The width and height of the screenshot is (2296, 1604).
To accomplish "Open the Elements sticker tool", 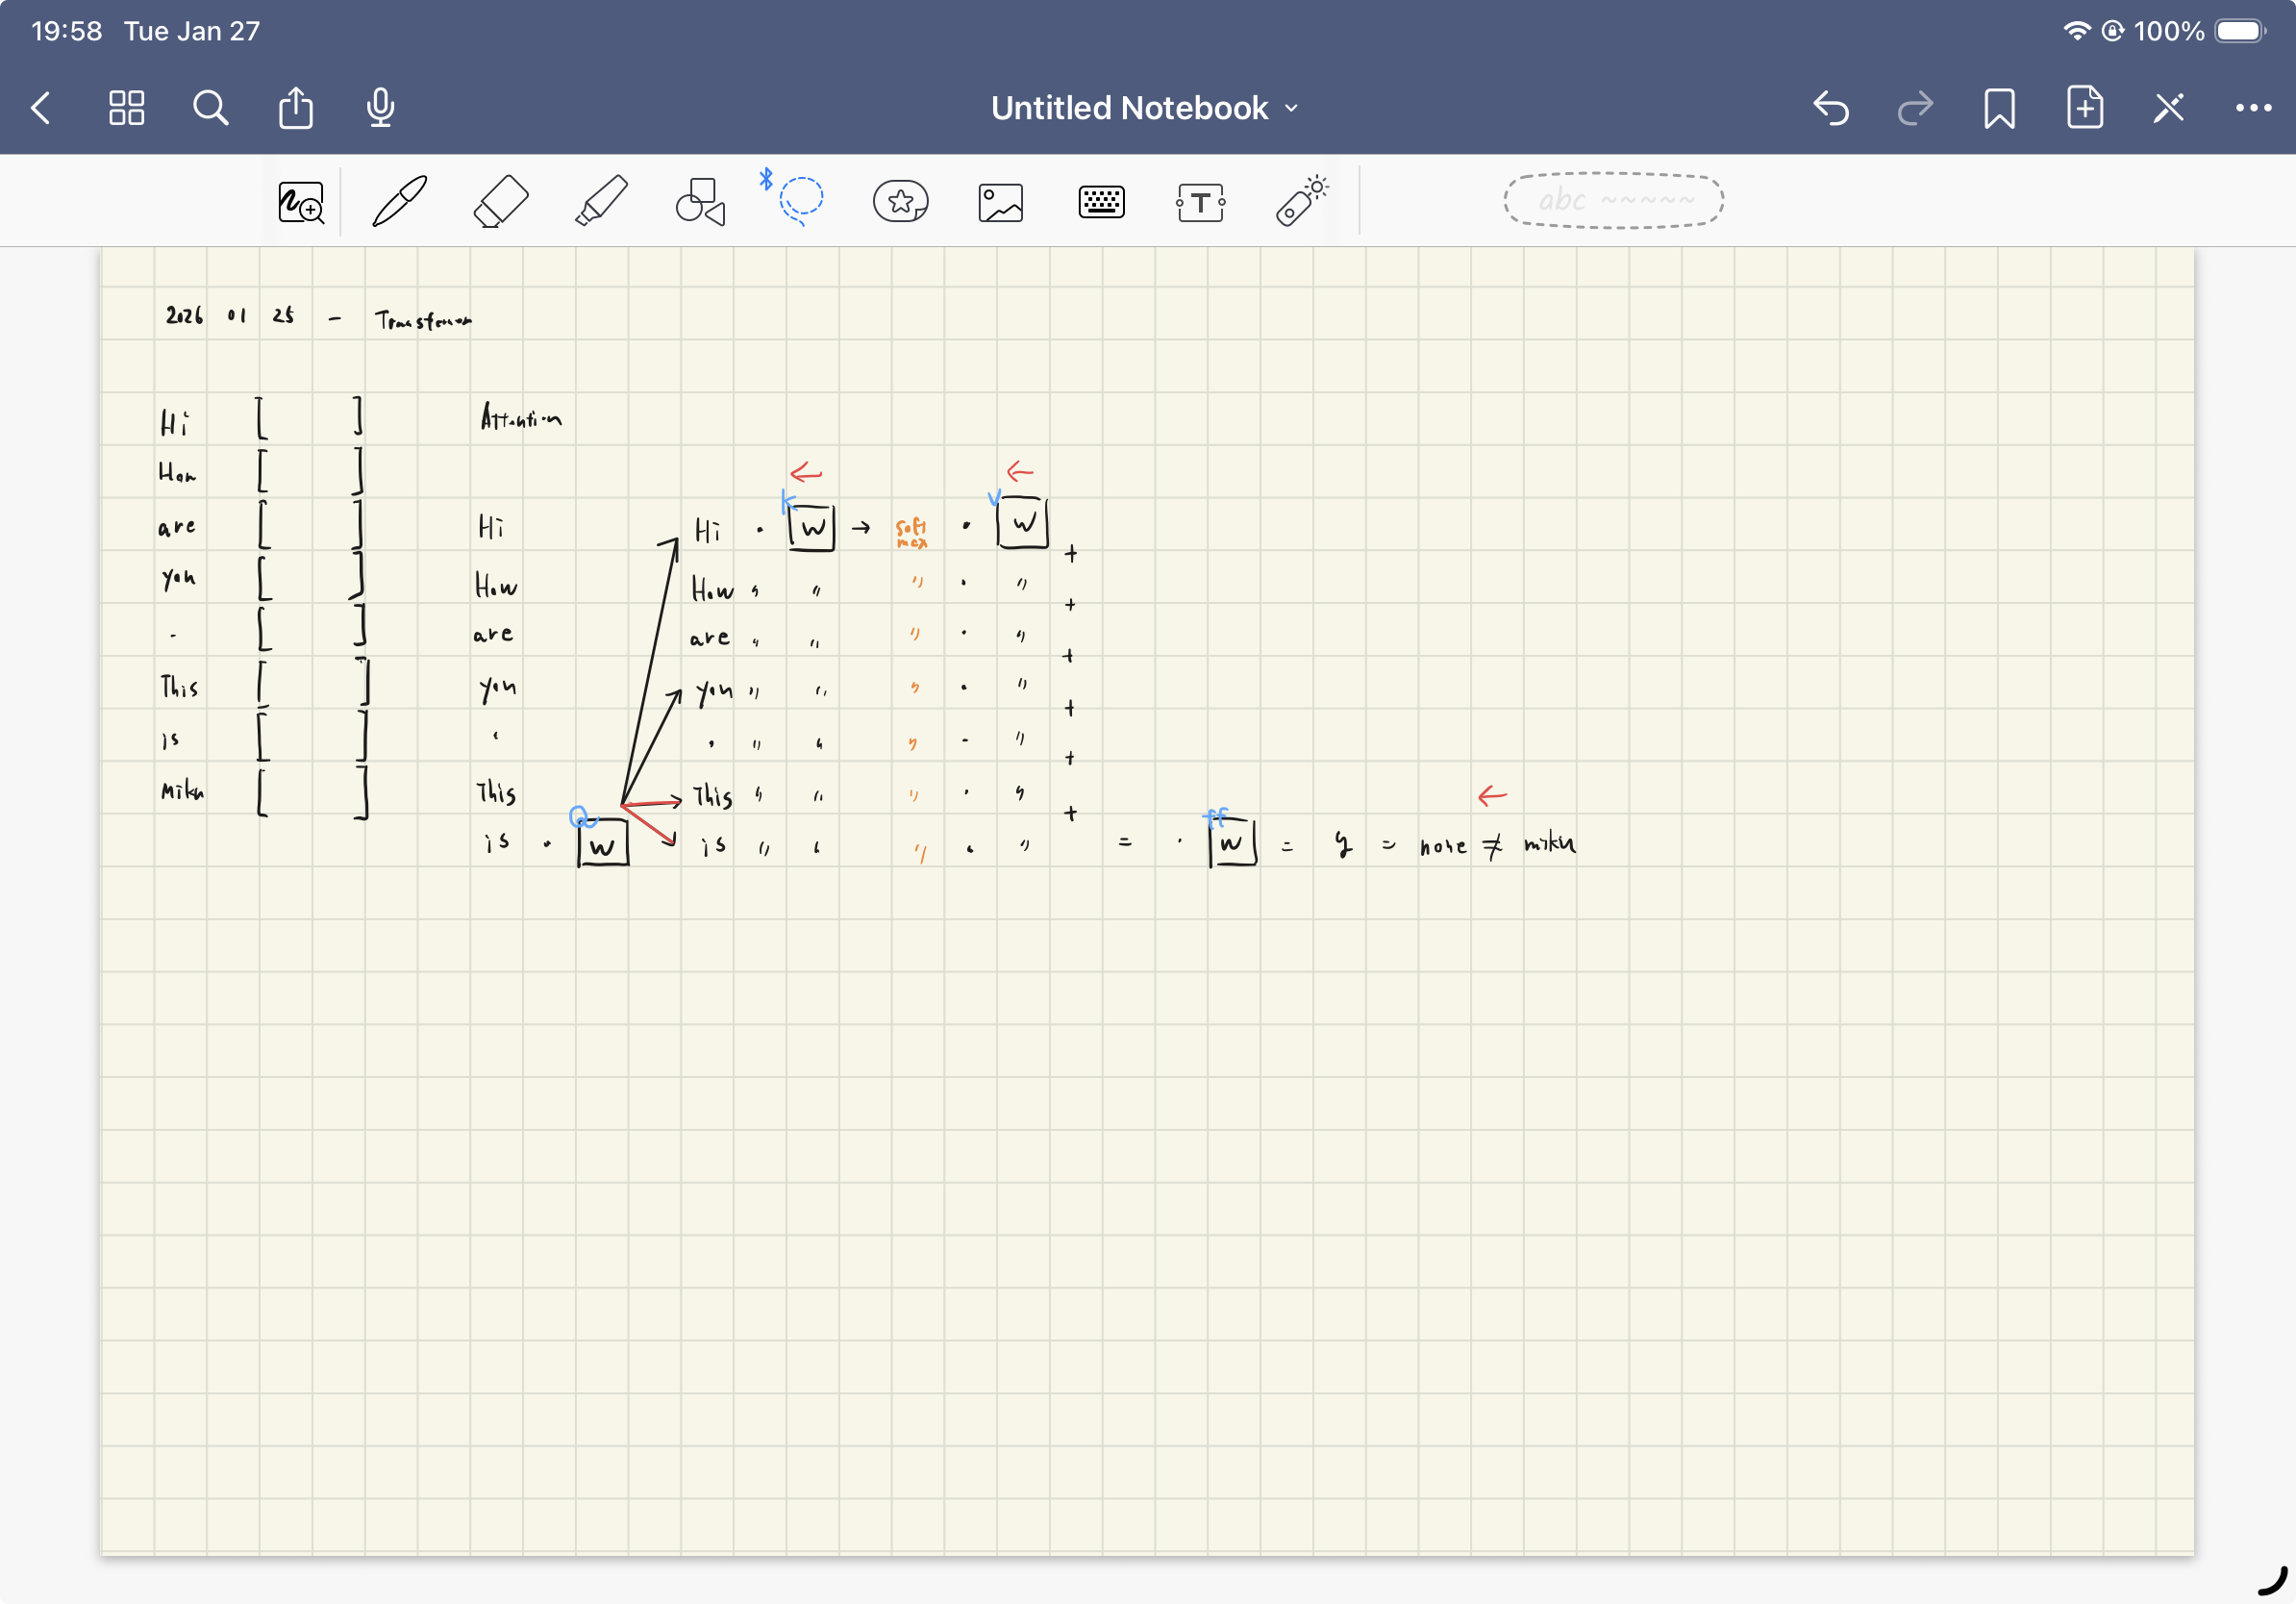I will click(900, 201).
